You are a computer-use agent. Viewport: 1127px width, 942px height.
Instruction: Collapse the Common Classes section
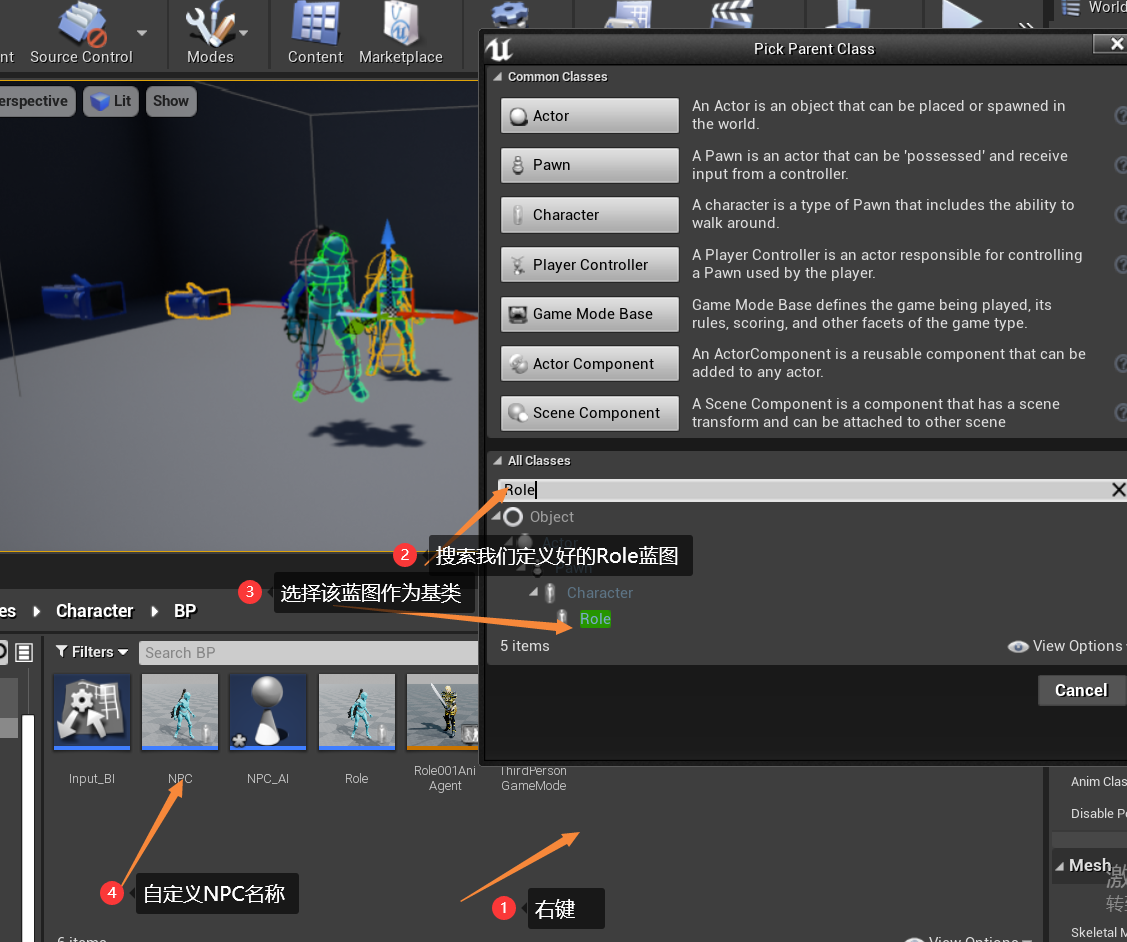point(497,77)
